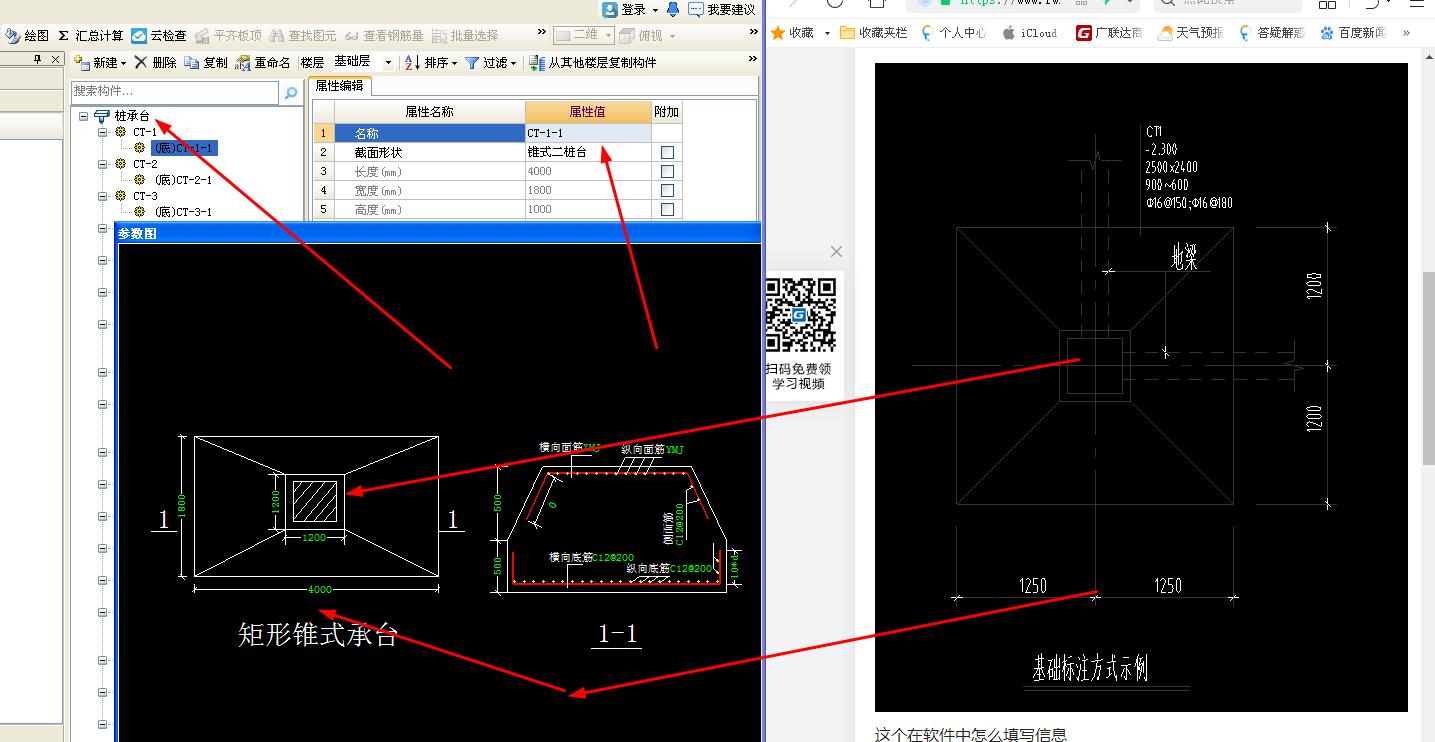Open the 绘图 drawing mode
The image size is (1435, 742).
point(27,35)
